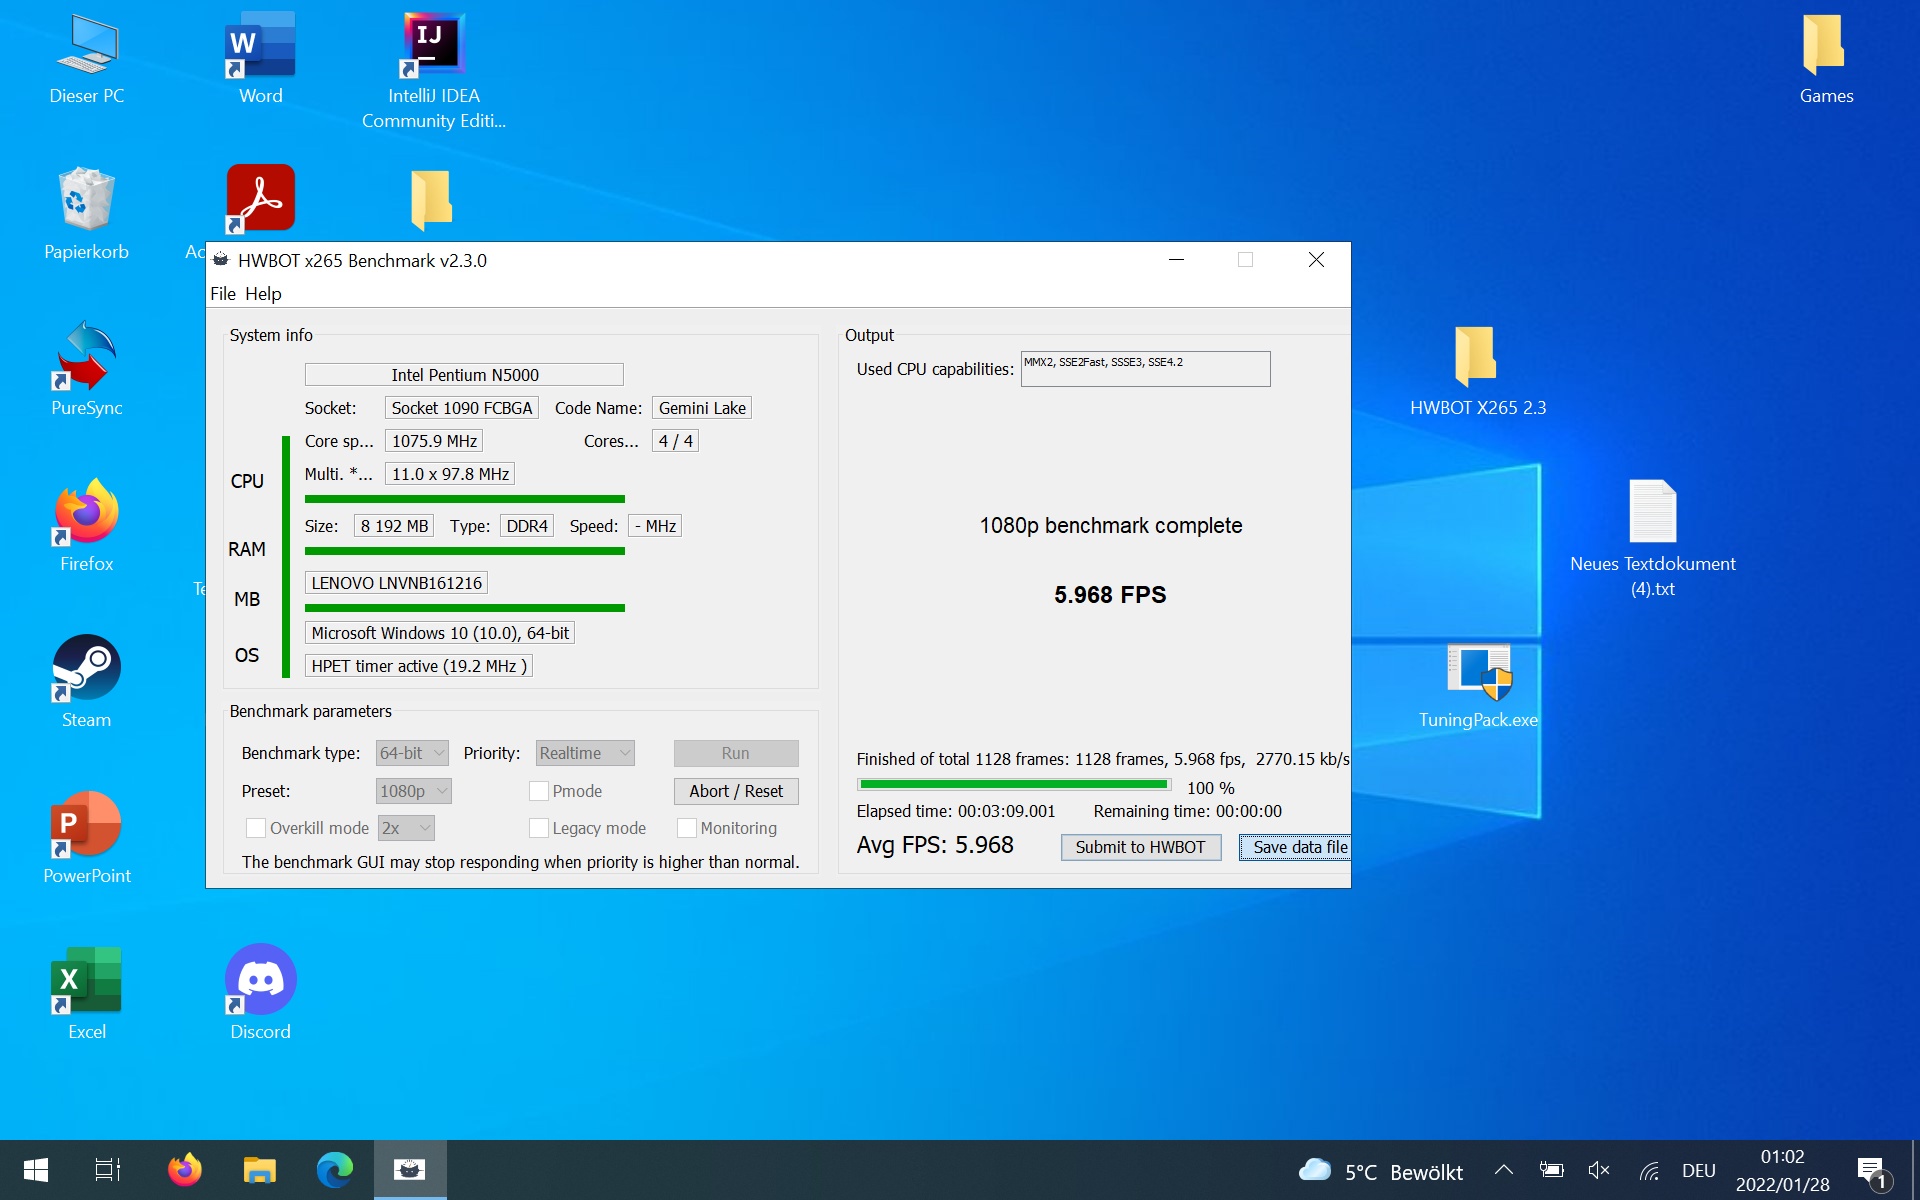The height and width of the screenshot is (1200, 1920).
Task: Minimize the HWBOT x265 Benchmark window
Action: (x=1176, y=260)
